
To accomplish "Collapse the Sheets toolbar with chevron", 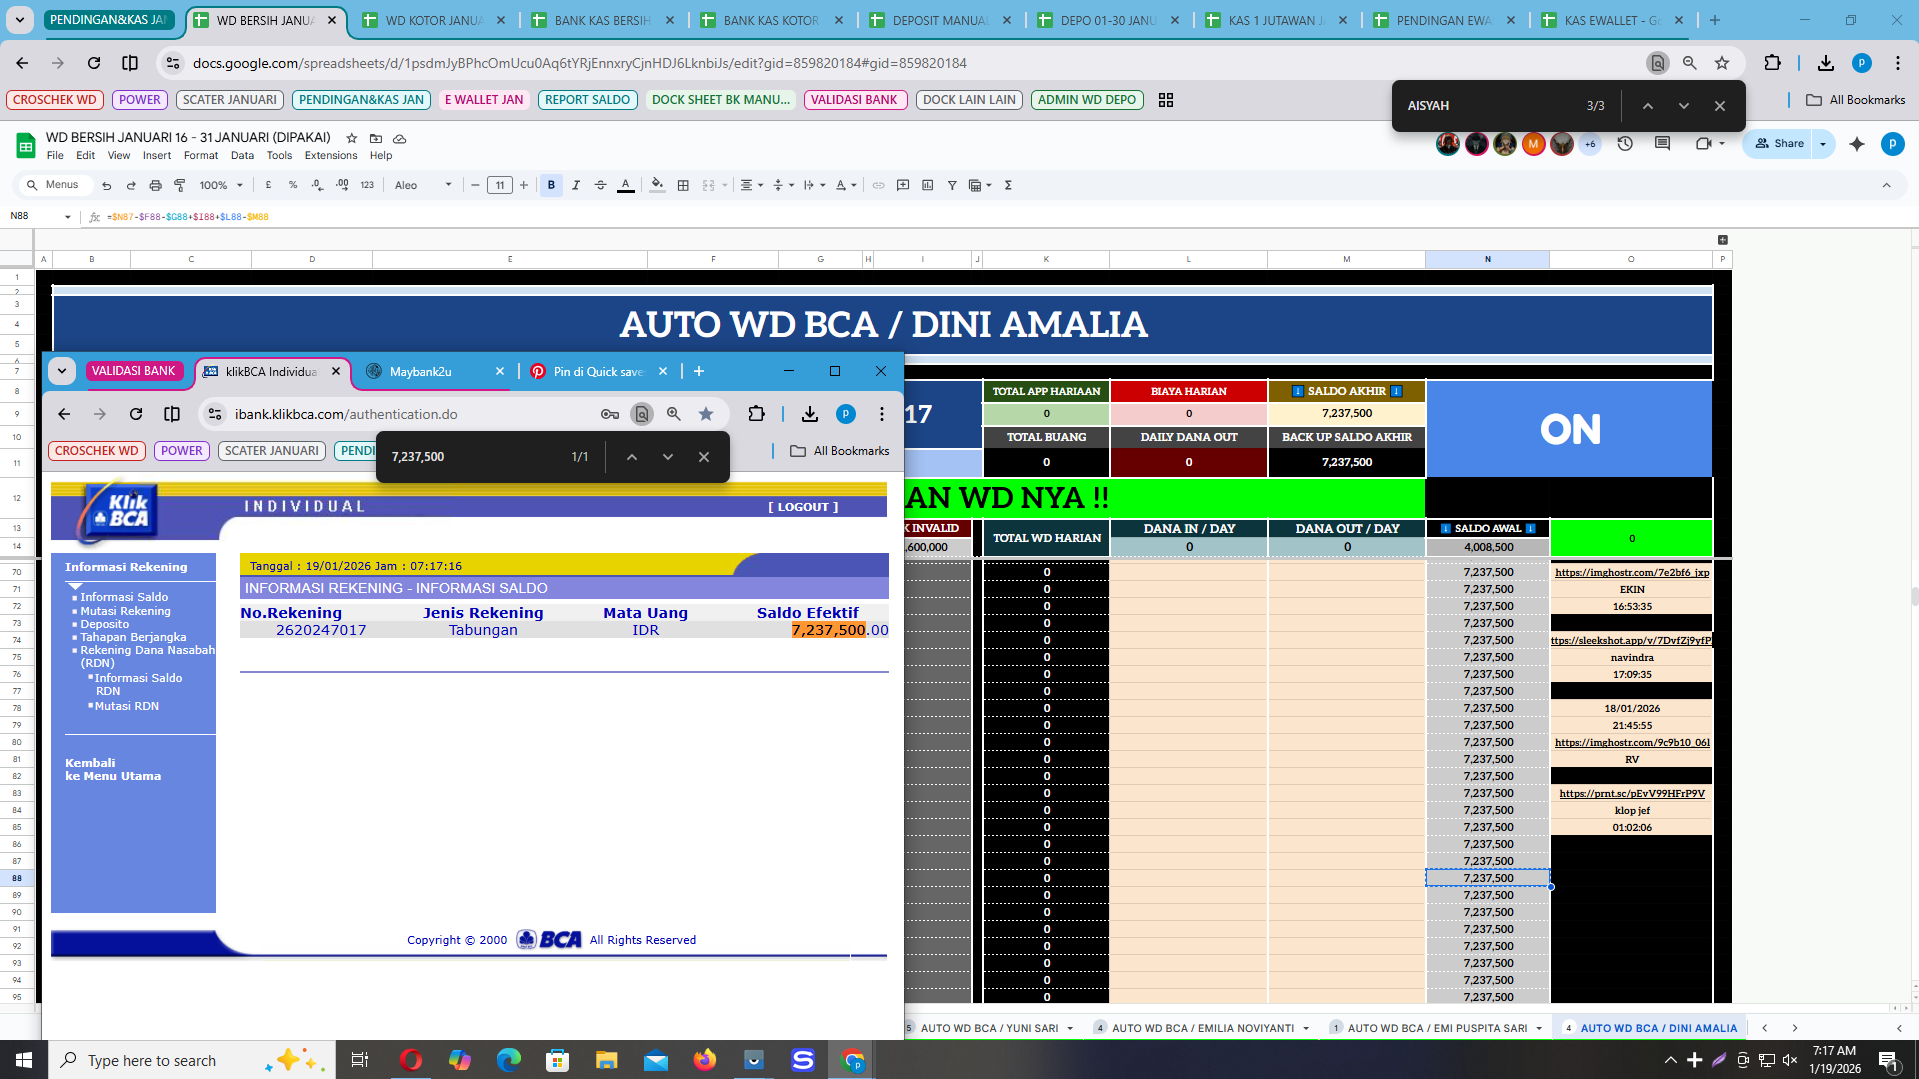I will pyautogui.click(x=1886, y=185).
